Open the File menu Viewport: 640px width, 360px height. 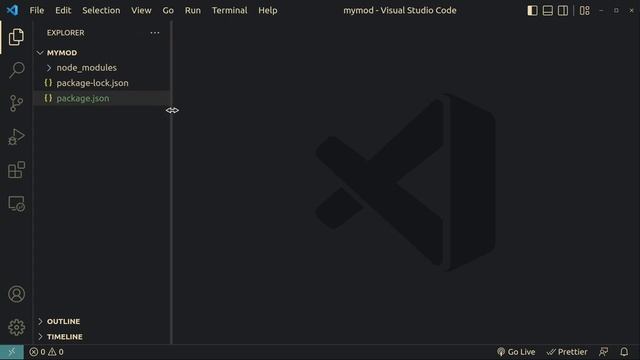pos(37,10)
